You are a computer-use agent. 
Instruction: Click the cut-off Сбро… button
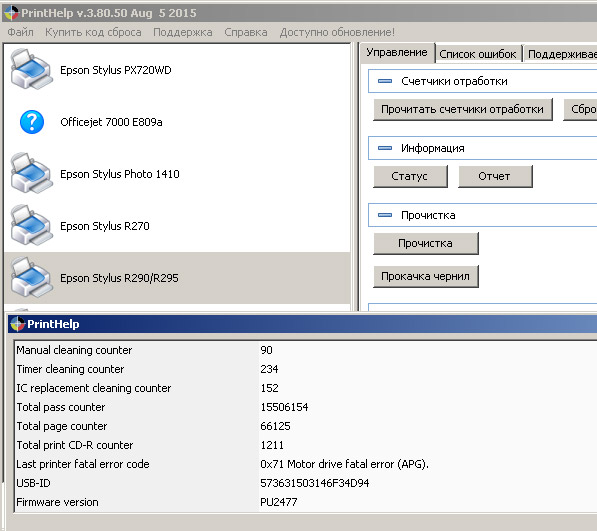tap(581, 109)
